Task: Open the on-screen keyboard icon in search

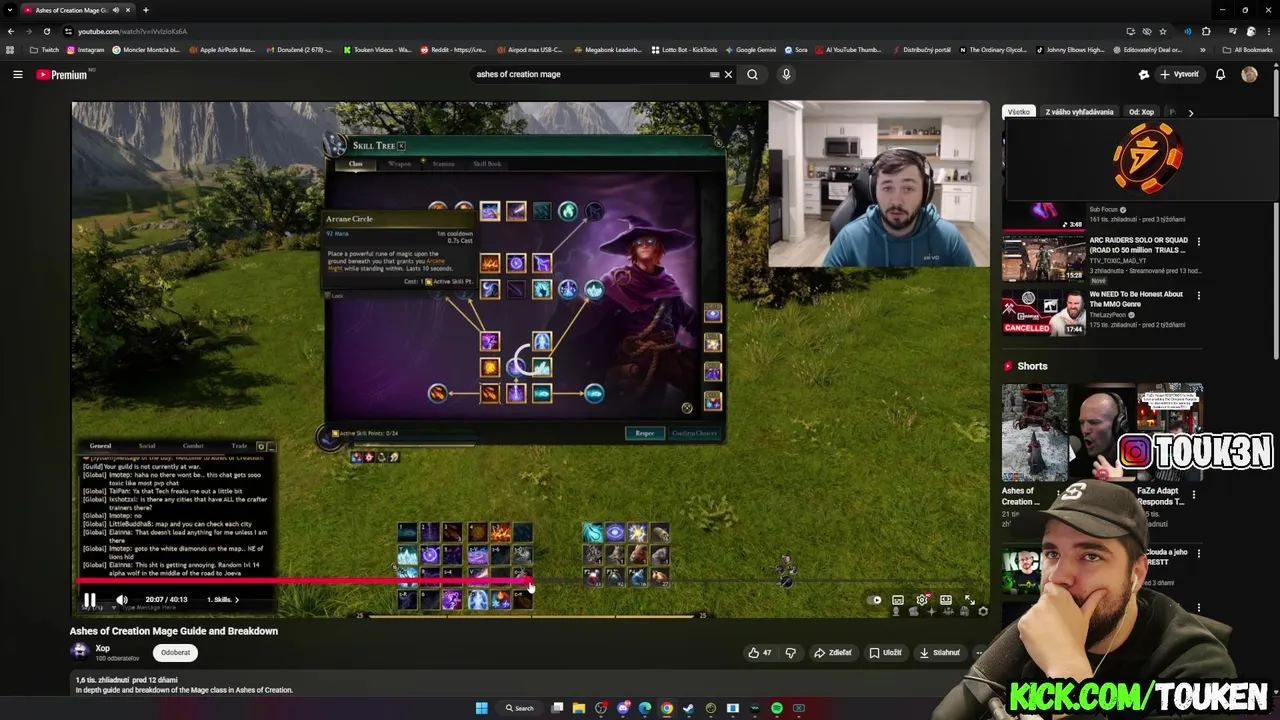Action: (x=714, y=74)
